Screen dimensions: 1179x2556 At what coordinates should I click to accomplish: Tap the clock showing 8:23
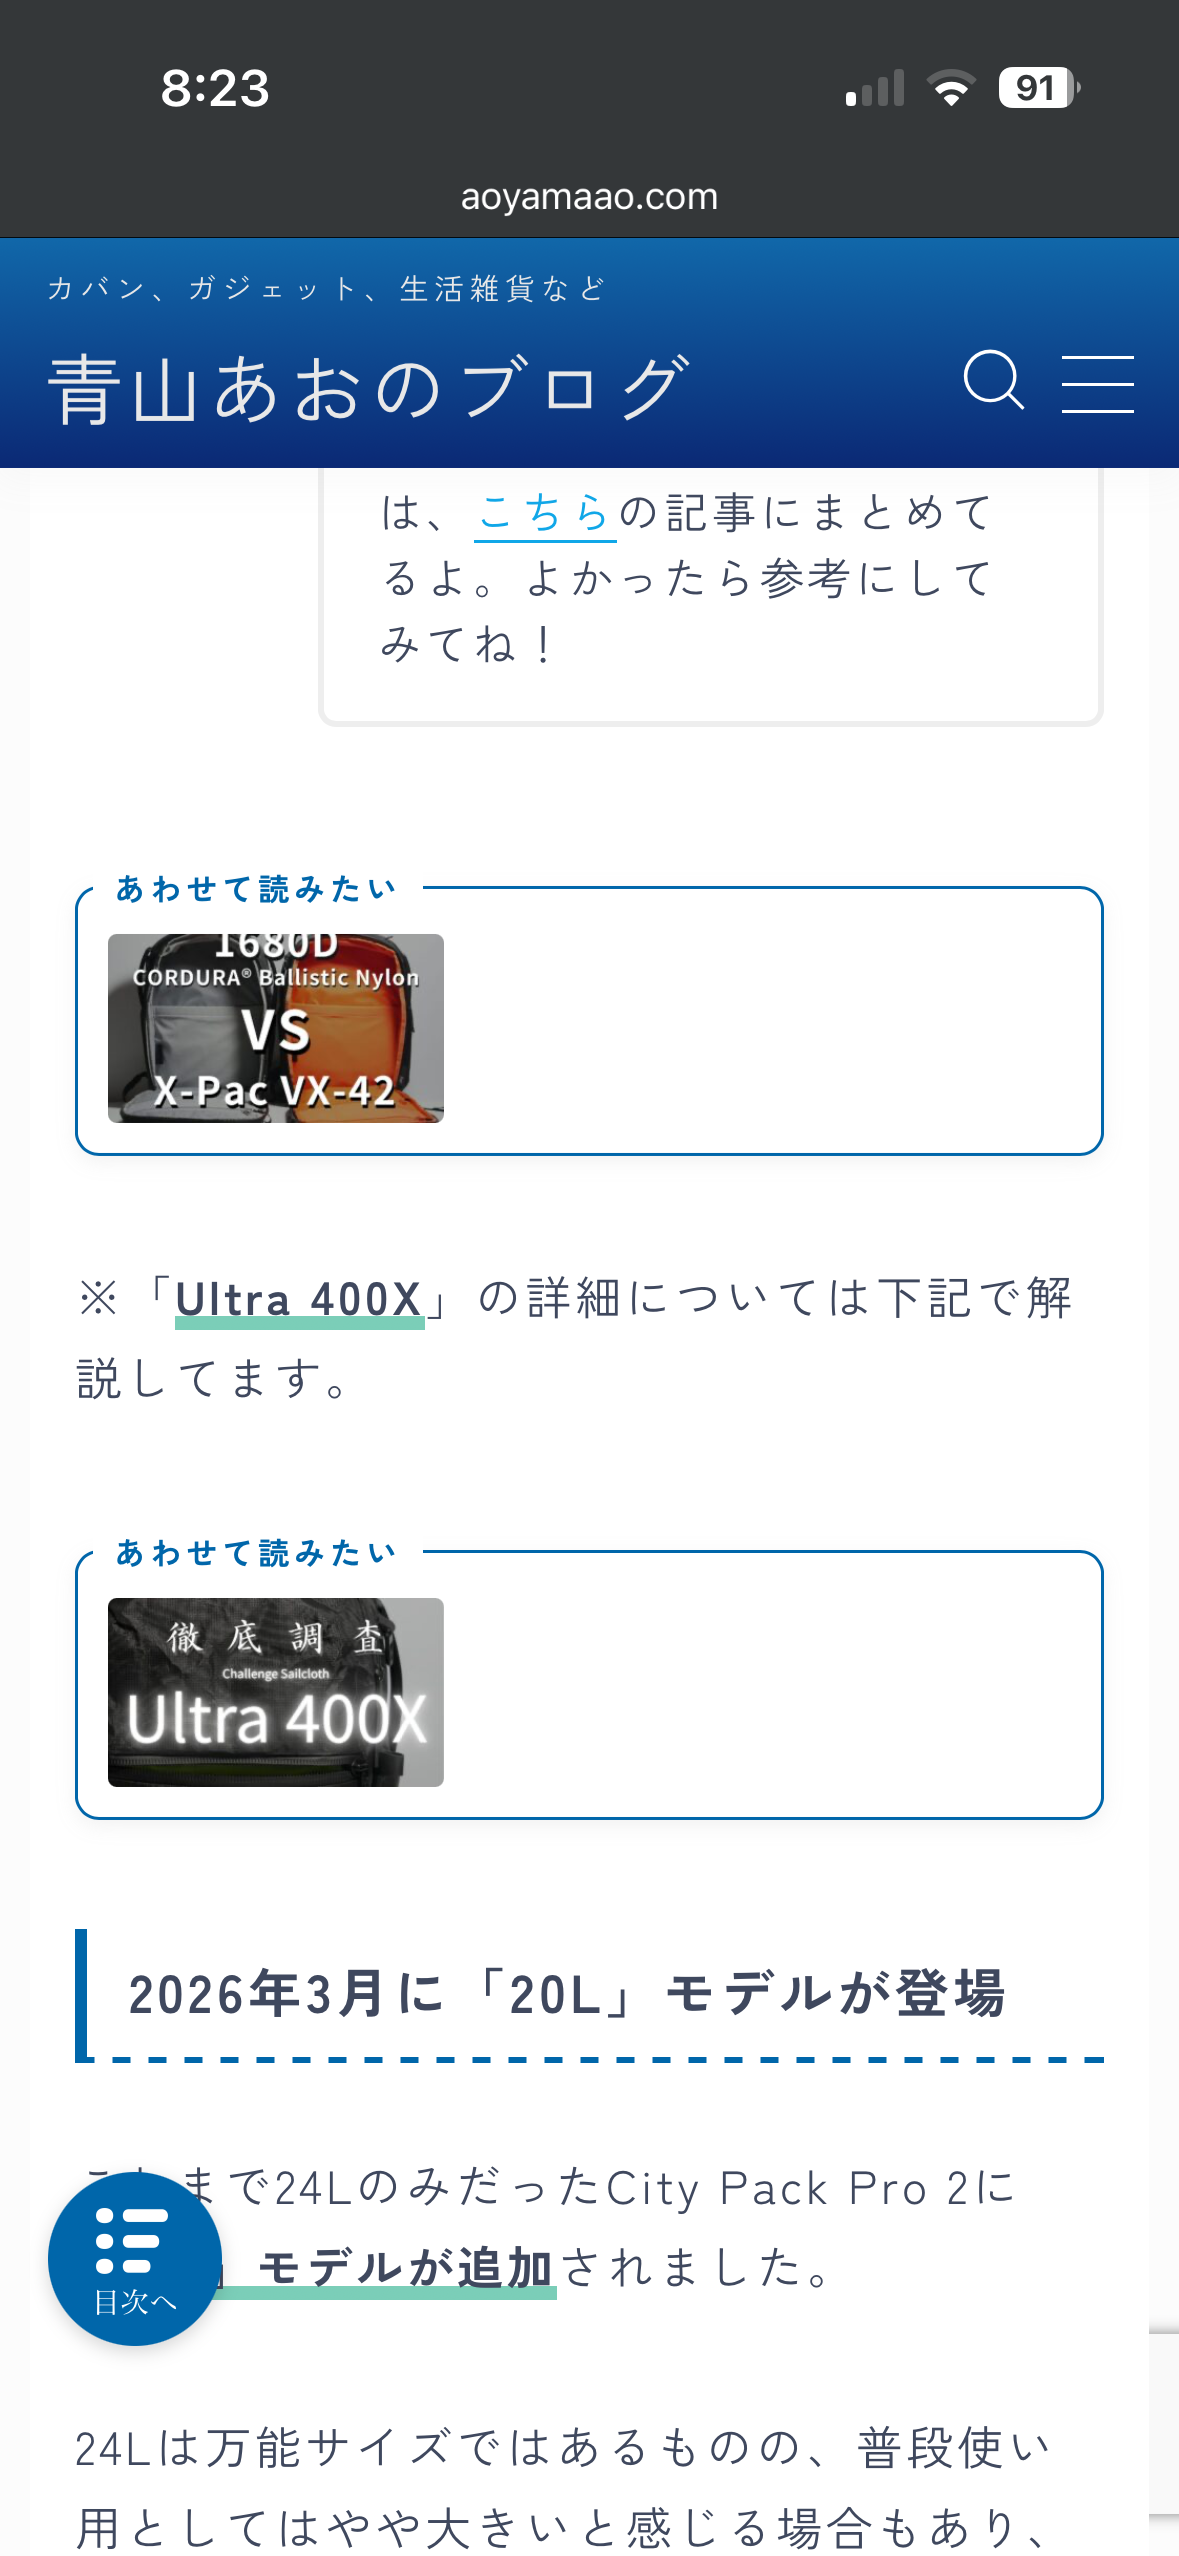point(215,88)
